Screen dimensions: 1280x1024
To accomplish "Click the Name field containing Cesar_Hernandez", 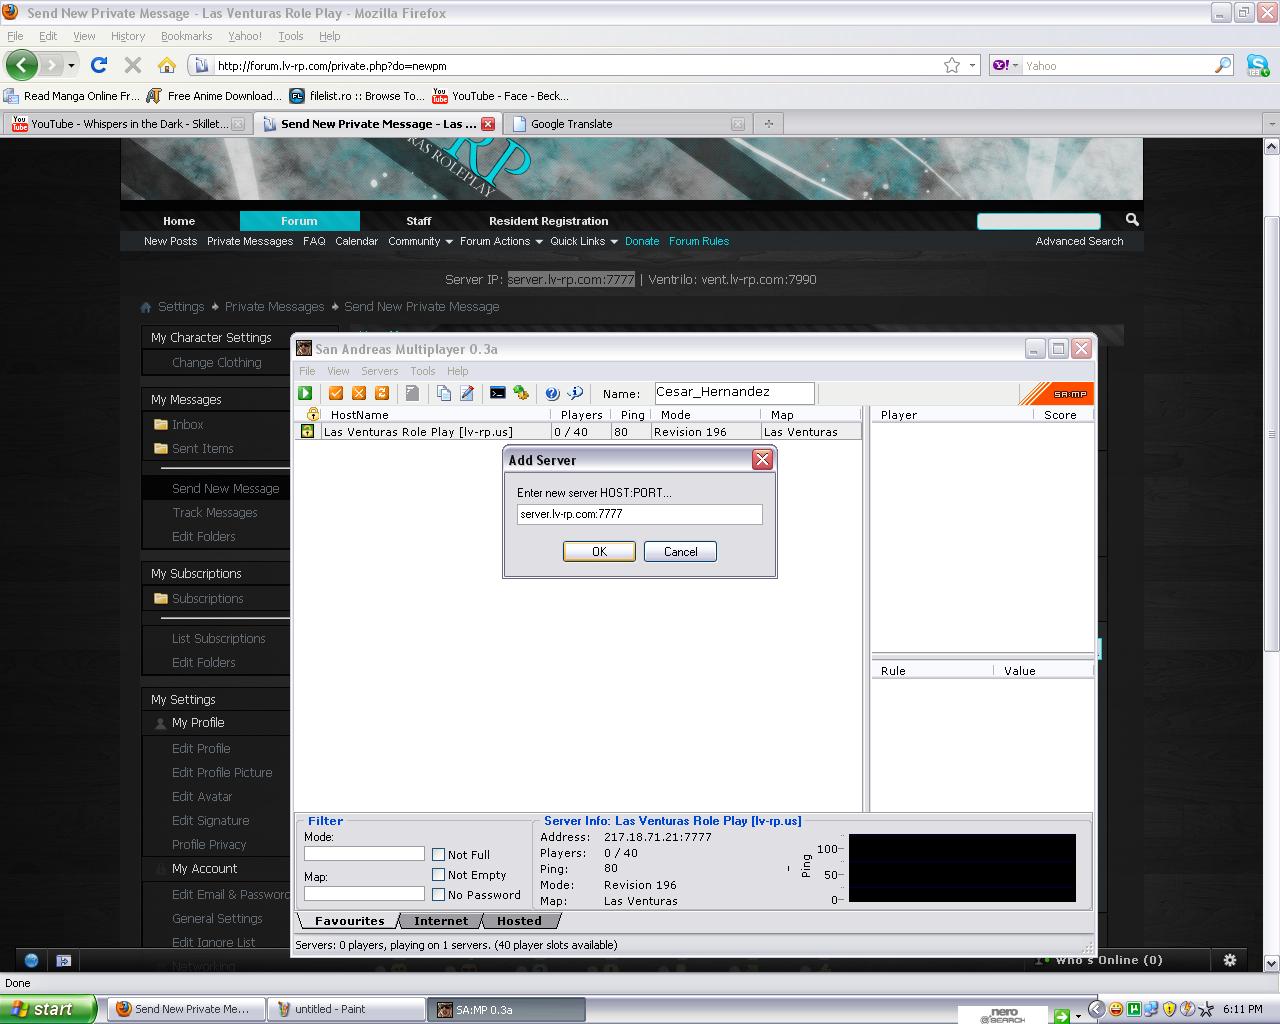I will point(734,393).
